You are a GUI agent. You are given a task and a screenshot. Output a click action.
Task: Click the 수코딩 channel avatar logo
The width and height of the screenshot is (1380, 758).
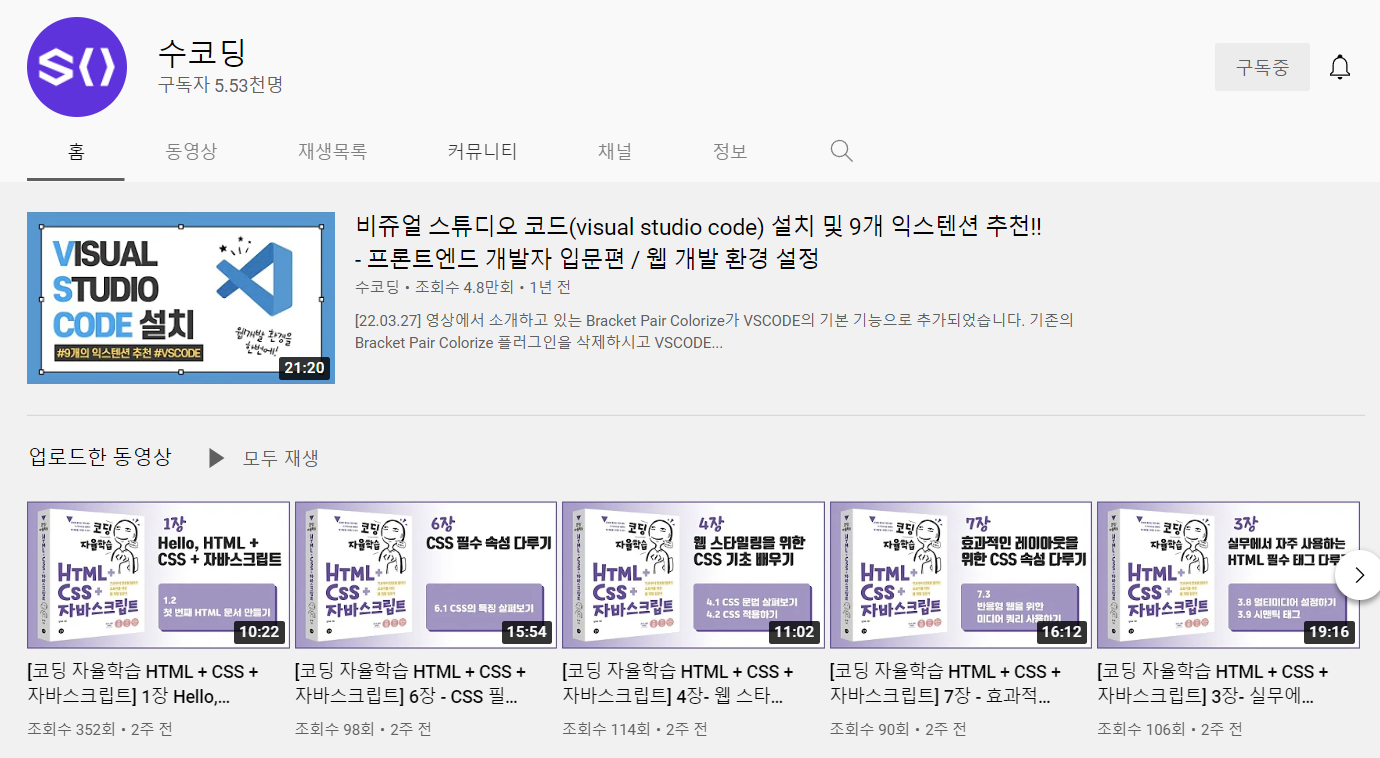pos(77,67)
